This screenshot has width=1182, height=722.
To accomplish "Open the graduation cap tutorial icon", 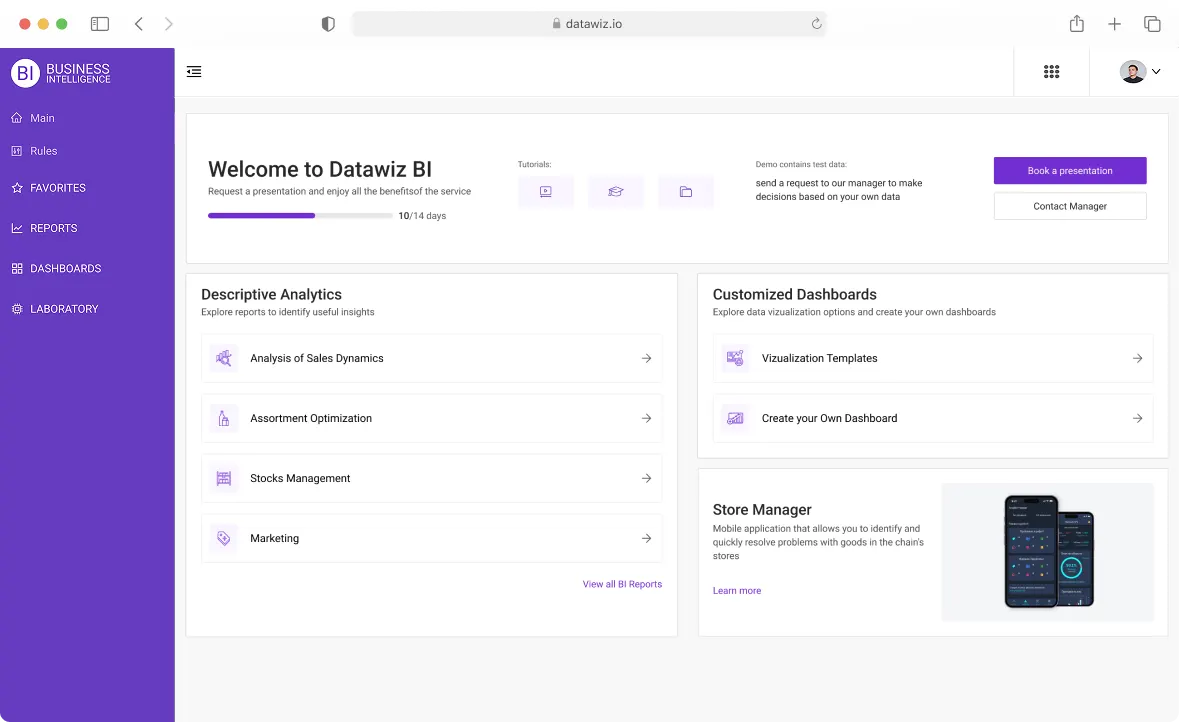I will [x=616, y=191].
